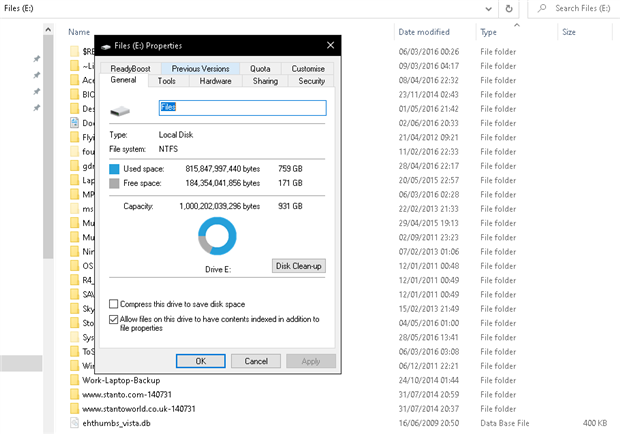Screen dimensions: 620x434
Task: Sort files by the Date modified column
Action: click(x=424, y=32)
